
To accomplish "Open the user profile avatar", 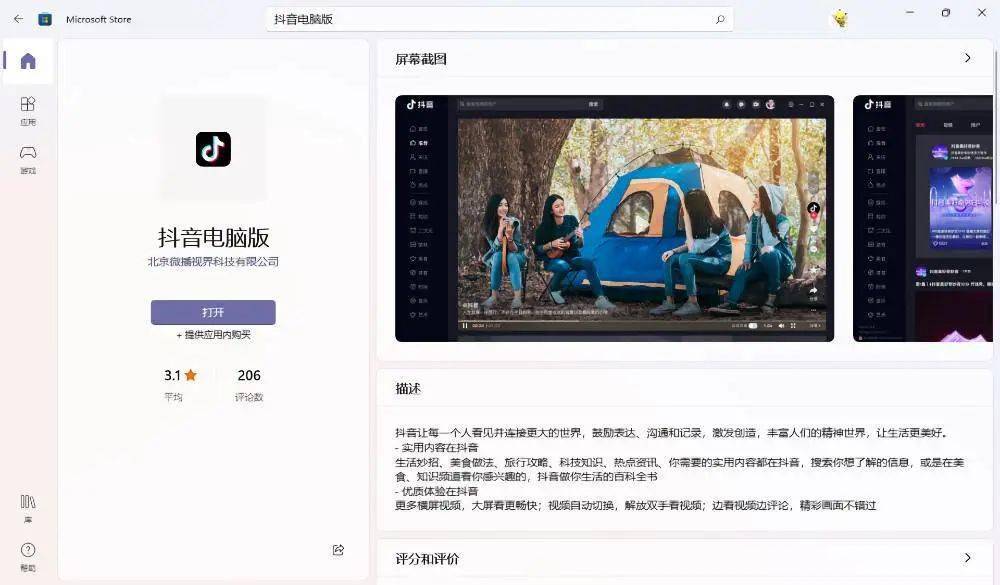I will [840, 19].
